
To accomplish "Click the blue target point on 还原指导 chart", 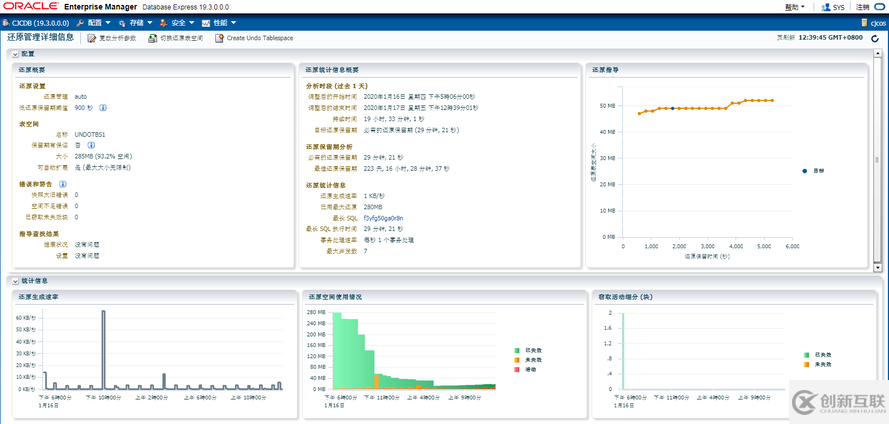I will 672,108.
